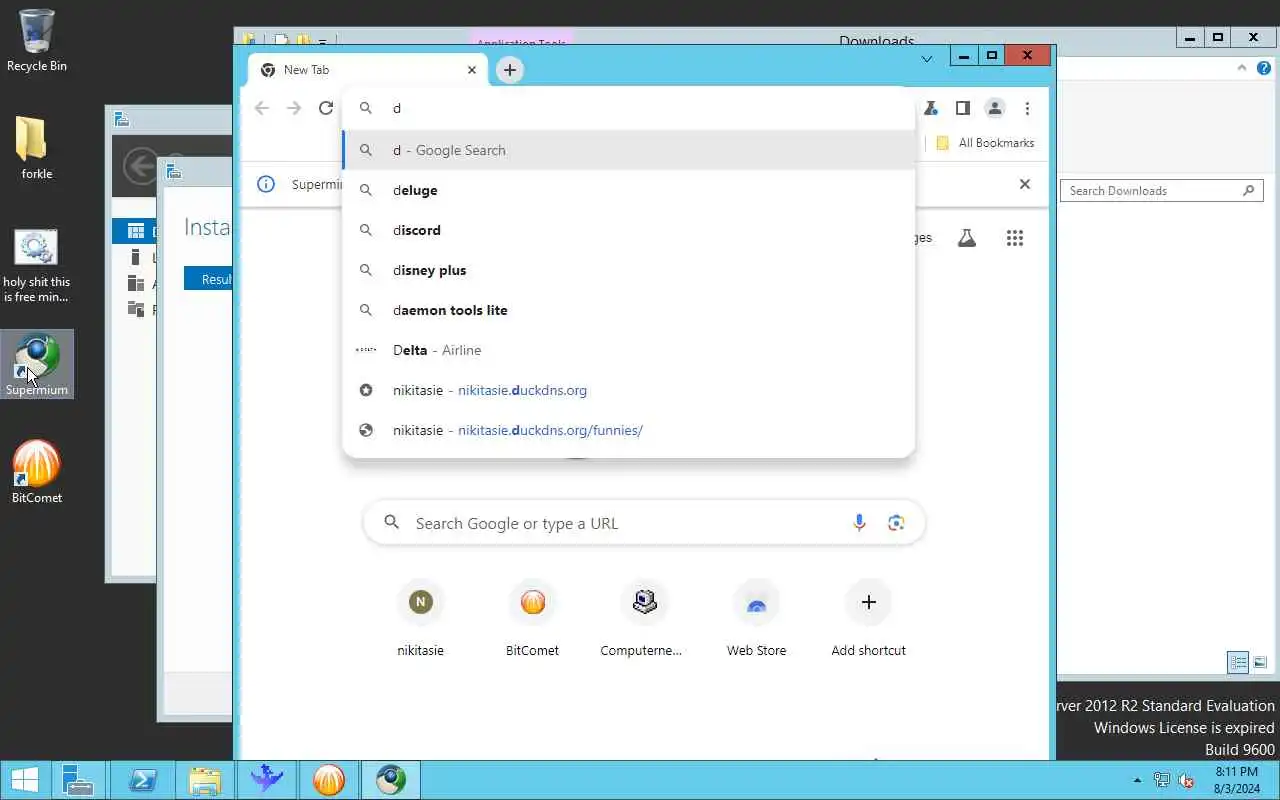Open the Search Labs flask icon on page

(967, 238)
